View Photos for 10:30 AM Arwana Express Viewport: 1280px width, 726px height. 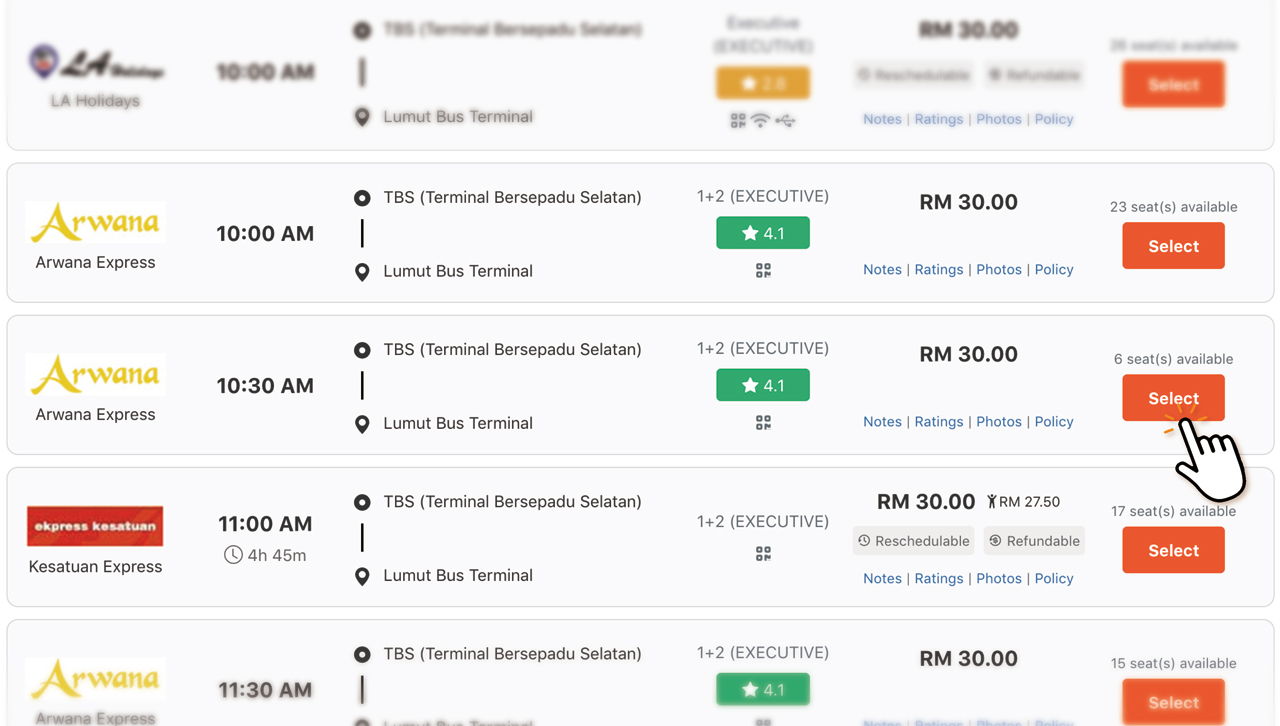[999, 422]
